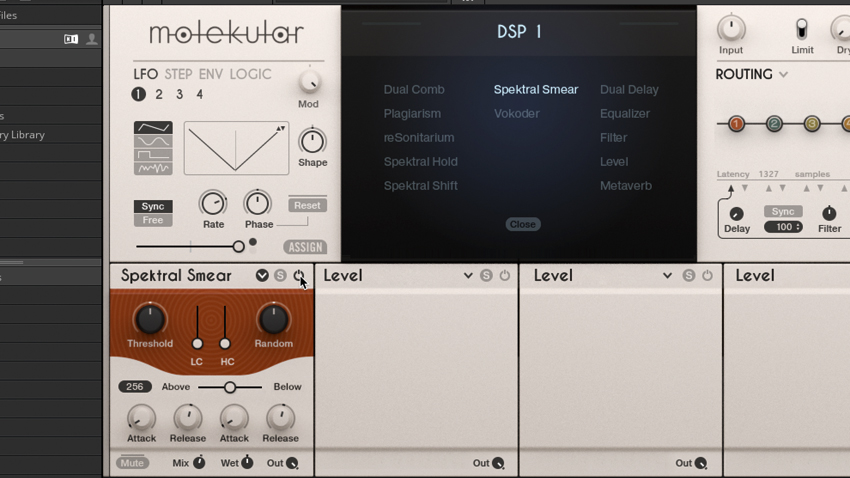Switch to the ENV modulator tab
850x478 pixels.
point(211,74)
